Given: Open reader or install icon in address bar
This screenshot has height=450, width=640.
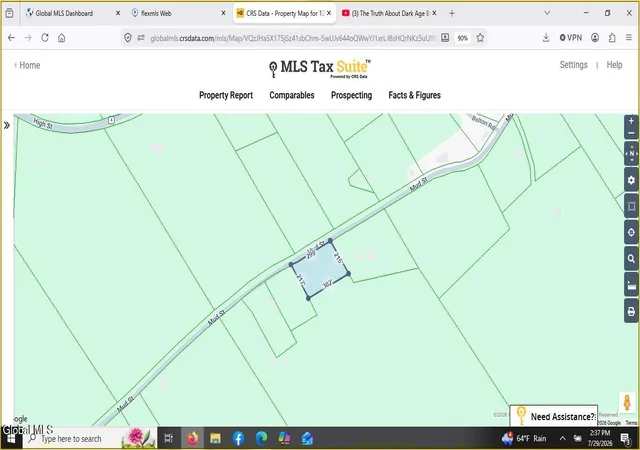Looking at the screenshot, I should (445, 38).
